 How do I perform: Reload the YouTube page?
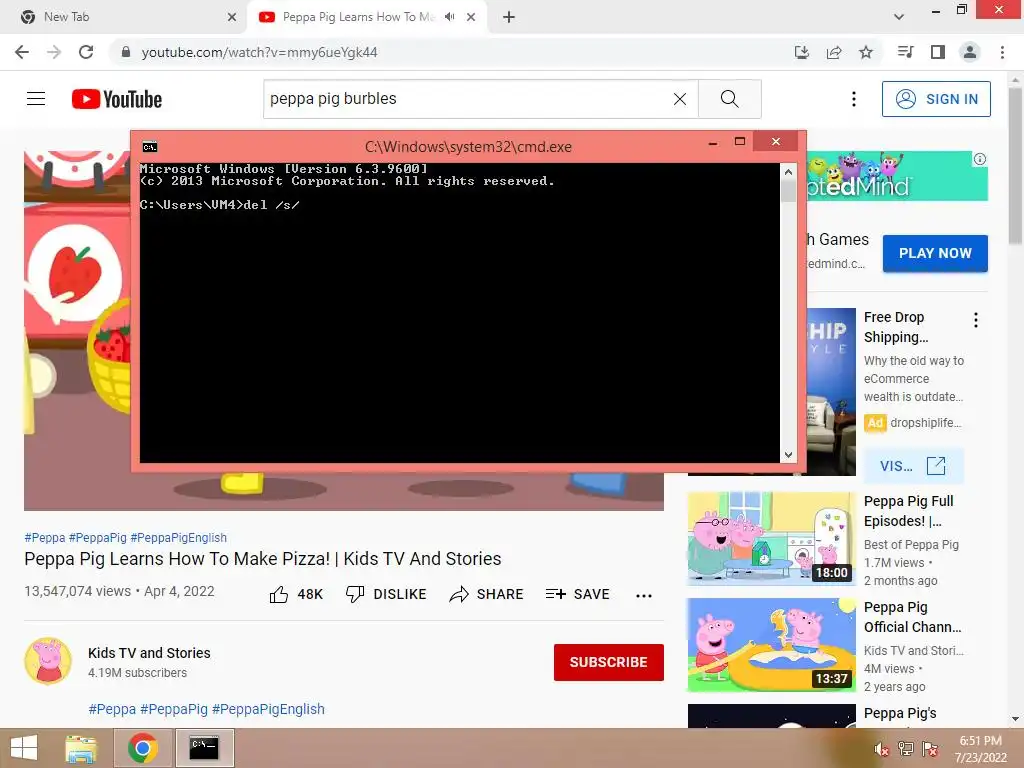point(86,52)
